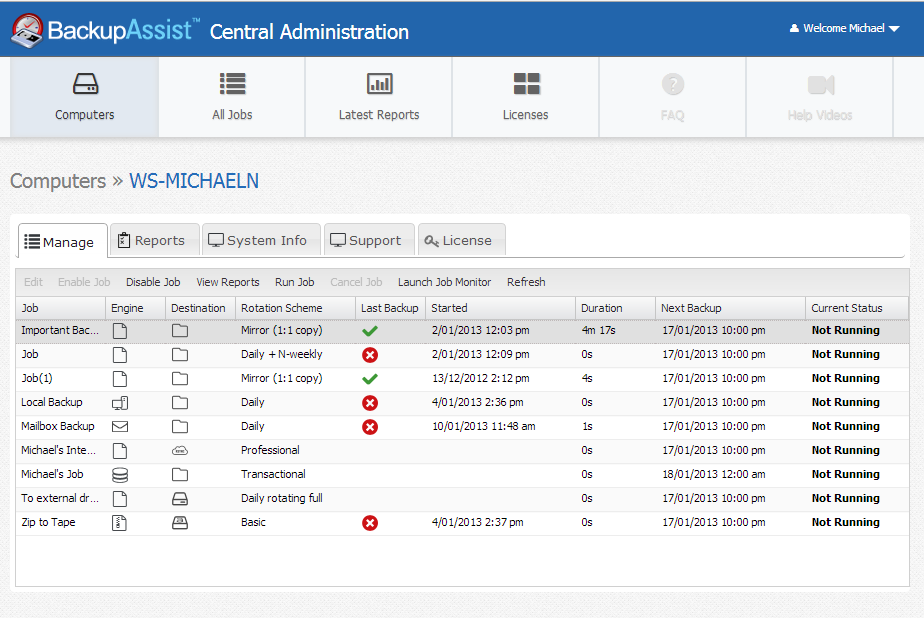Click the zip engine icon for Zip to Tape
Screen dimensions: 924x618
click(120, 523)
